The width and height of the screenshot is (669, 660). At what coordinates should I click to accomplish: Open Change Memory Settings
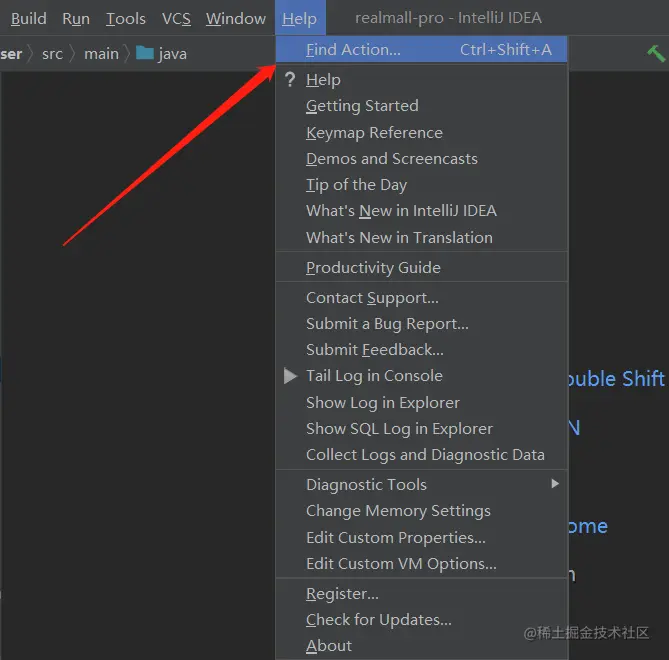click(422, 511)
